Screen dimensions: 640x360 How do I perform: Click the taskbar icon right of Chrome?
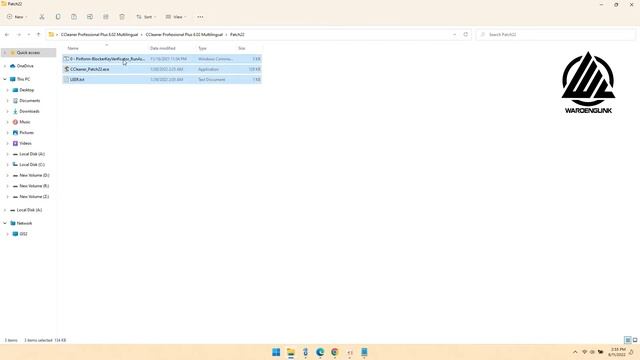[350, 352]
